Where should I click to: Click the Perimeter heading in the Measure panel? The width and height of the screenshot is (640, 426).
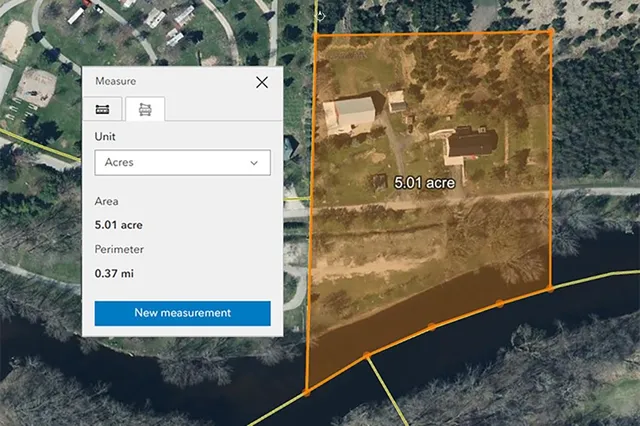(x=119, y=249)
